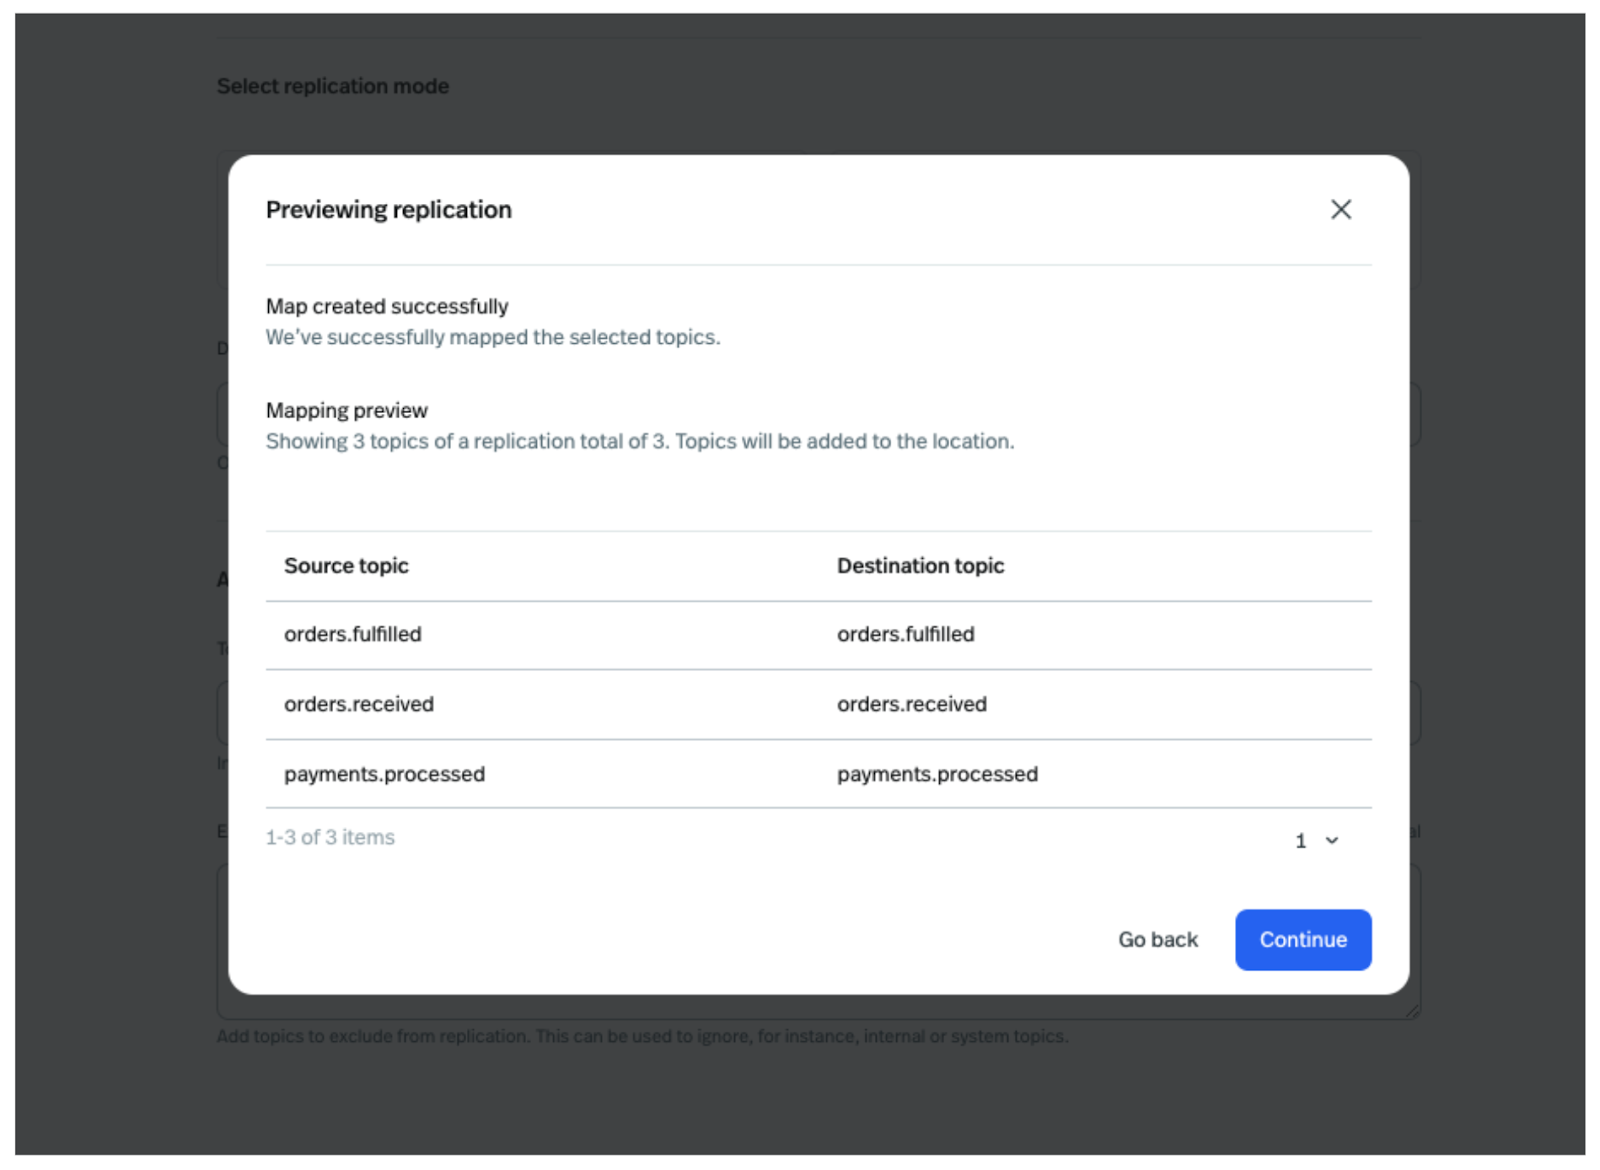This screenshot has width=1600, height=1170.
Task: Click the Mapping preview heading
Action: [x=346, y=410]
